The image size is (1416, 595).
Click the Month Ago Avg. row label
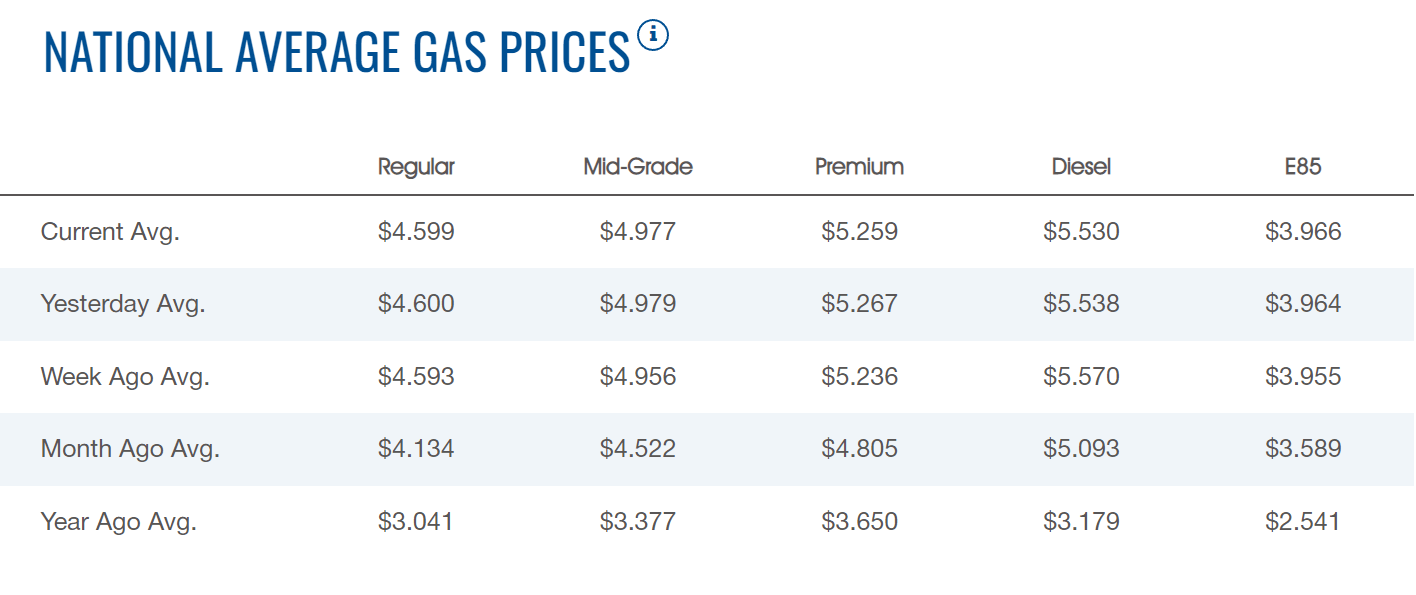click(x=130, y=449)
